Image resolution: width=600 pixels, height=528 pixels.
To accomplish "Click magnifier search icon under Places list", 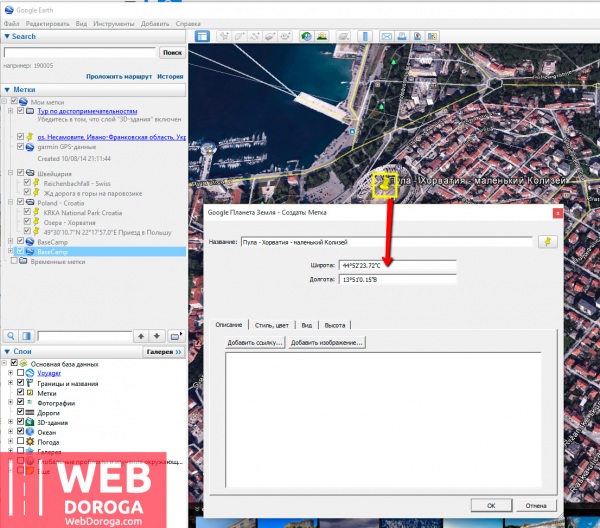I will point(11,336).
